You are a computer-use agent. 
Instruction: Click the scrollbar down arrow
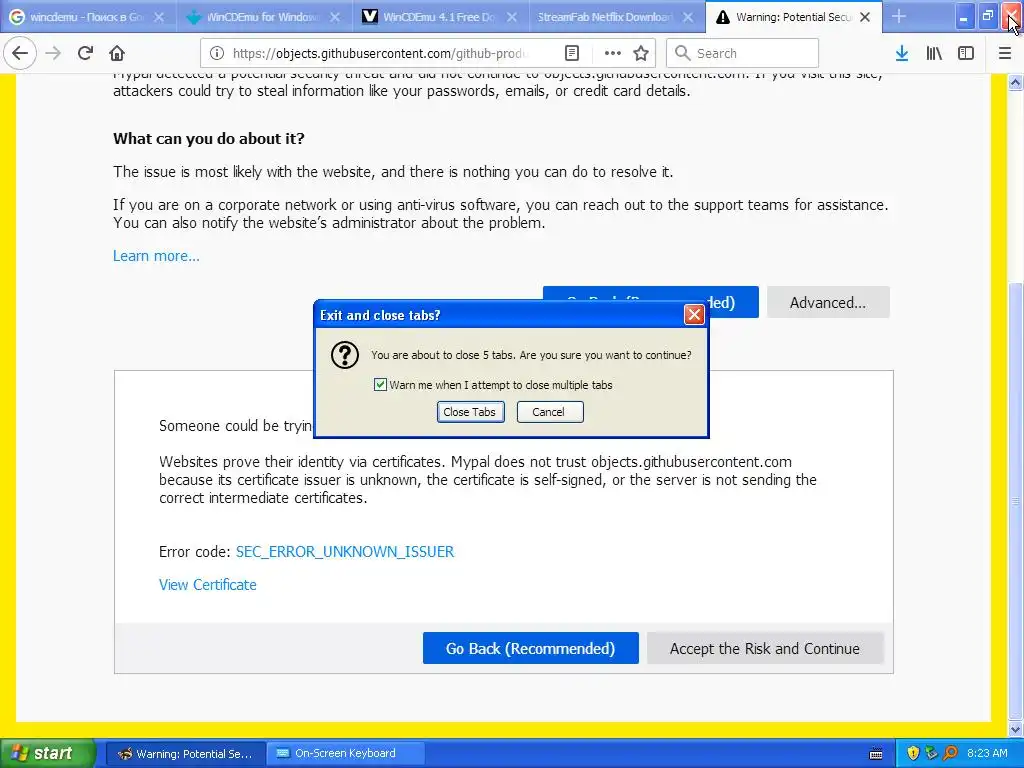tap(1016, 729)
